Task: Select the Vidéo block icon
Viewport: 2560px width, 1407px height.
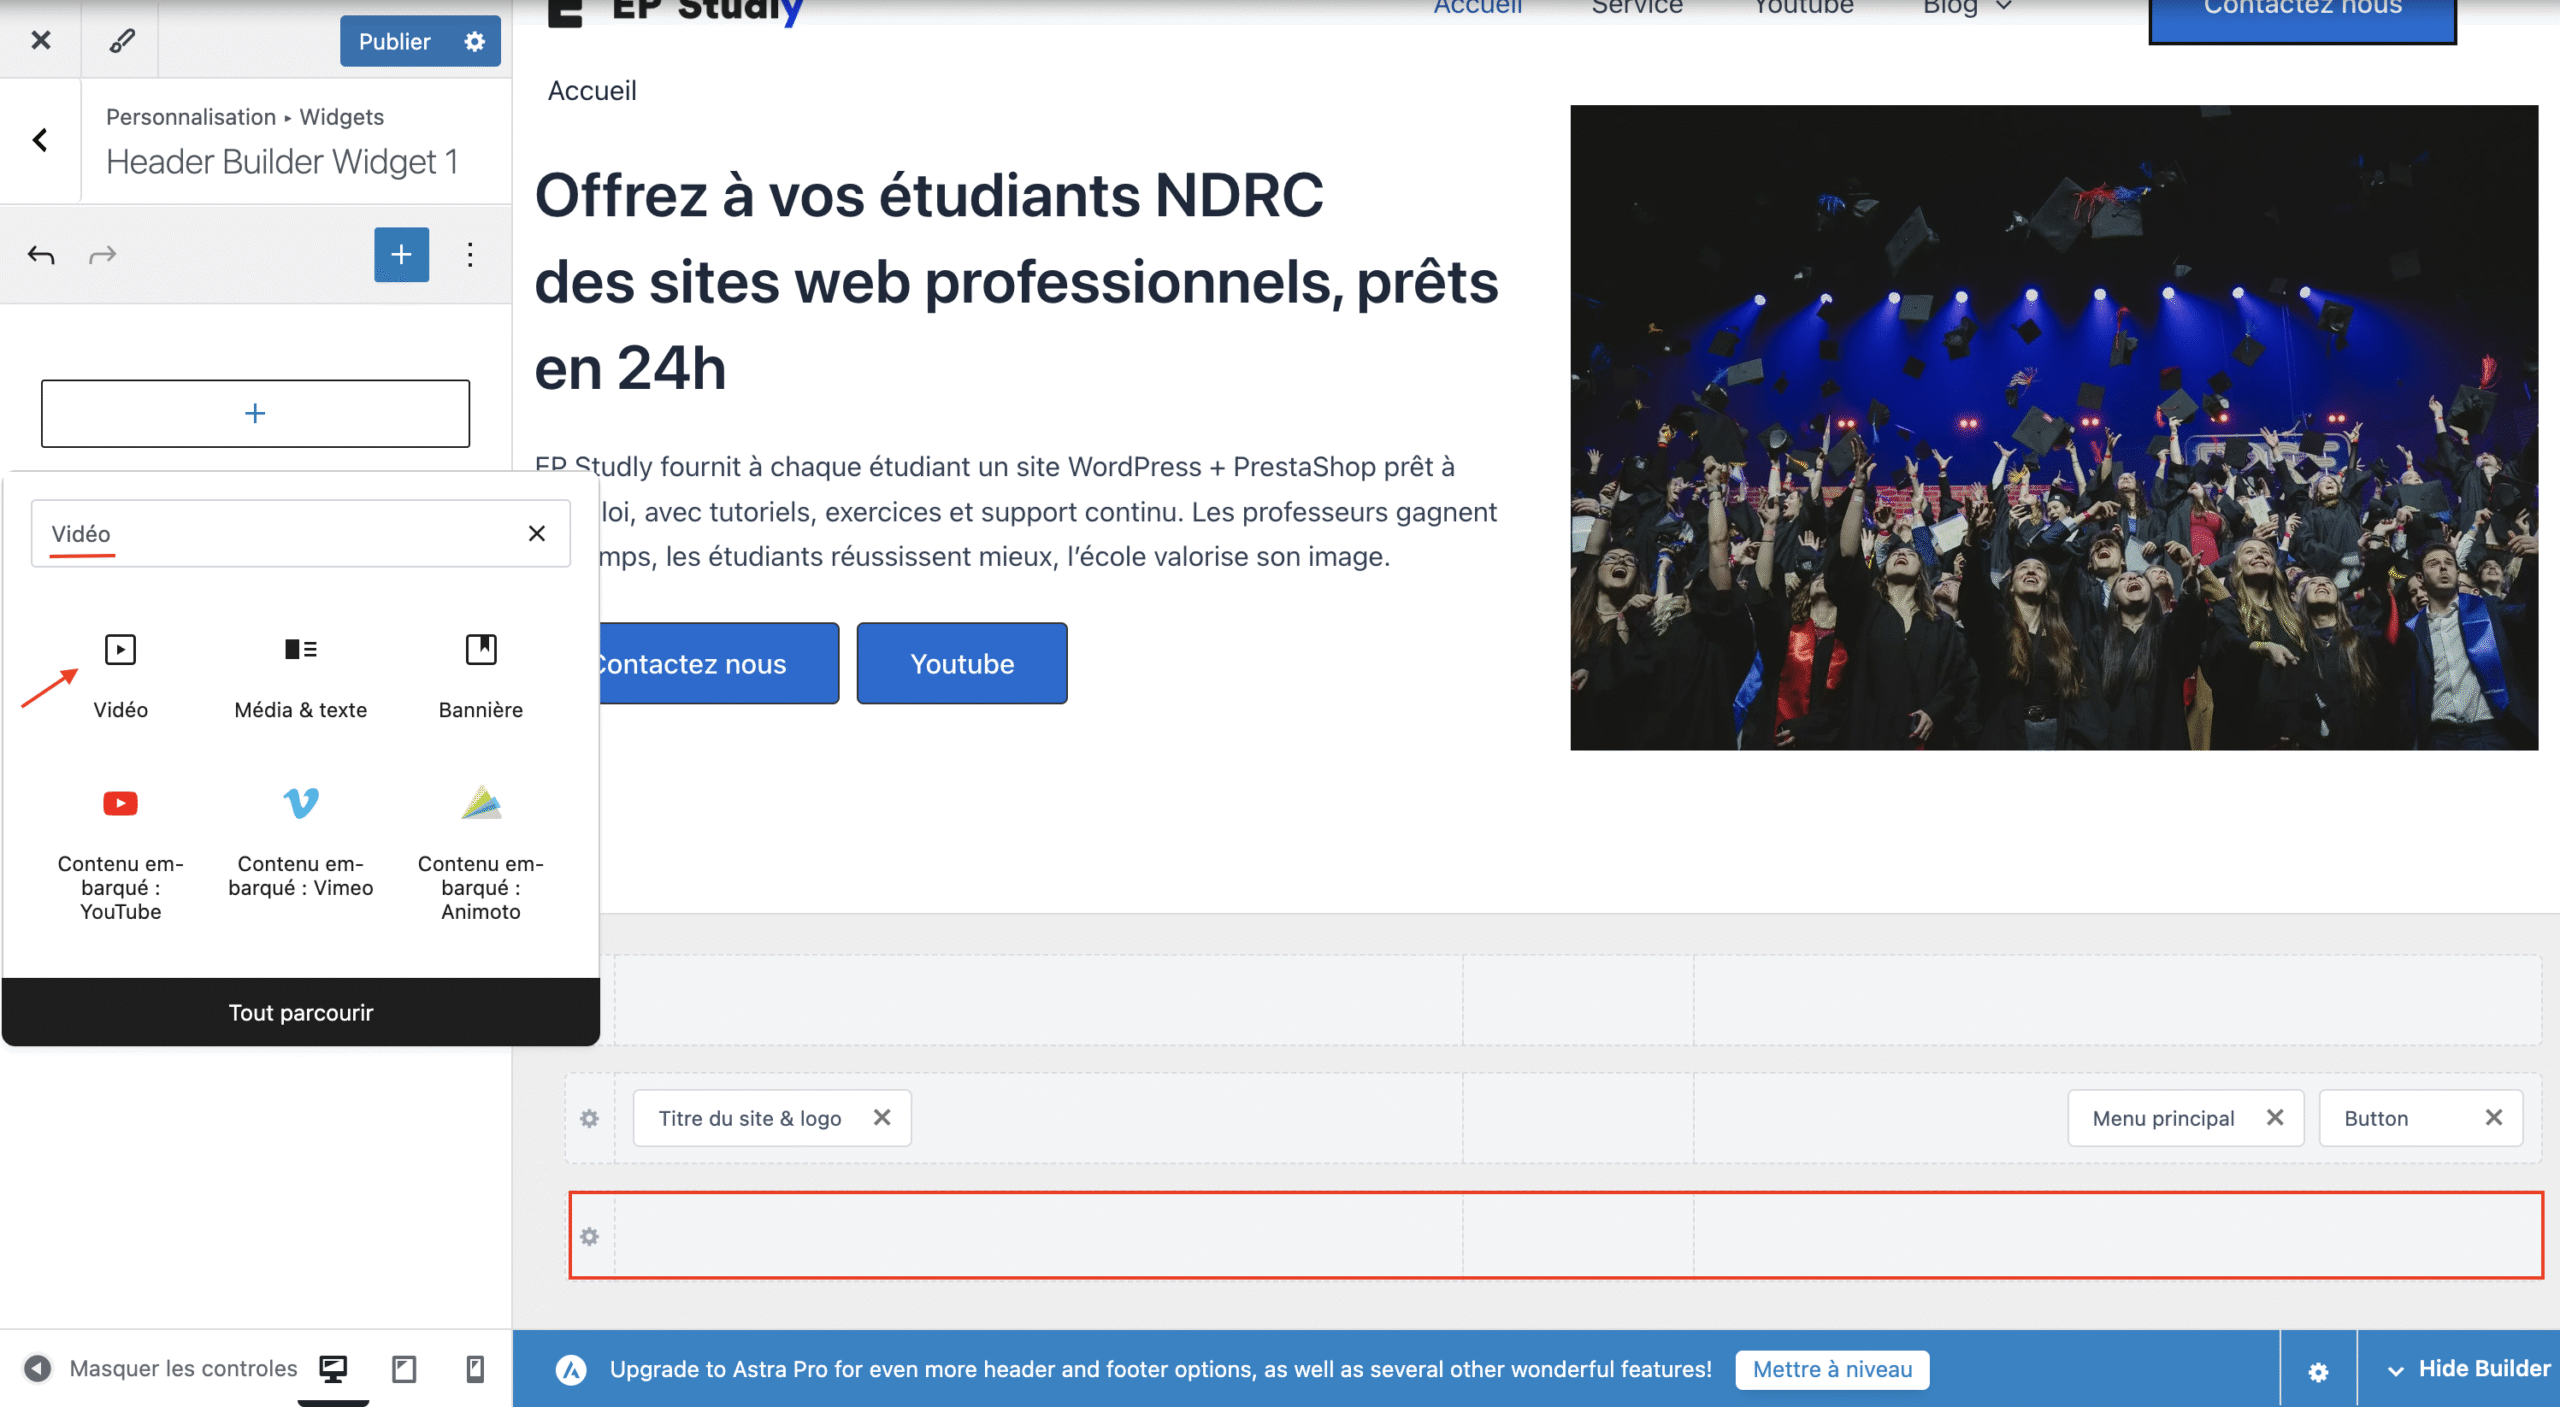Action: pos(120,650)
